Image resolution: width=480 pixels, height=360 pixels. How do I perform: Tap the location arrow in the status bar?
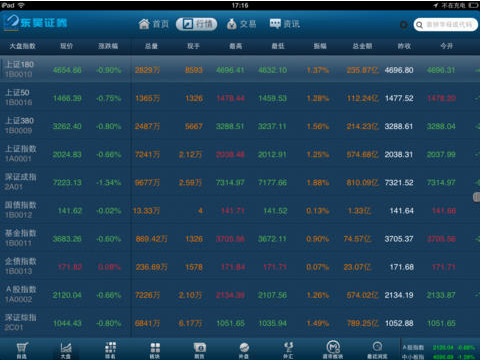click(x=436, y=5)
